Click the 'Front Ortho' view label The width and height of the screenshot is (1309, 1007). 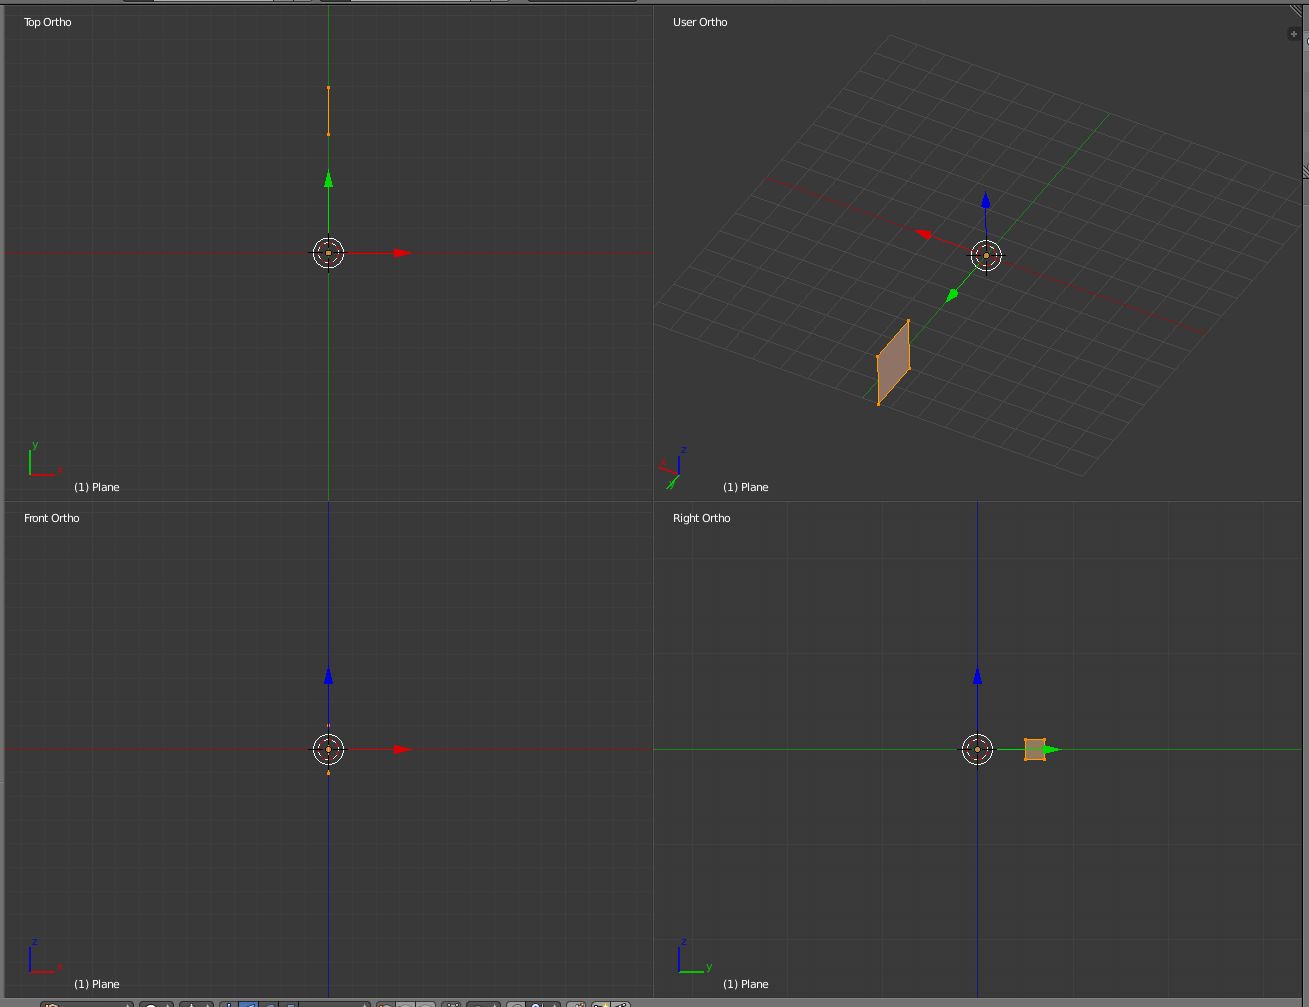pyautogui.click(x=51, y=518)
